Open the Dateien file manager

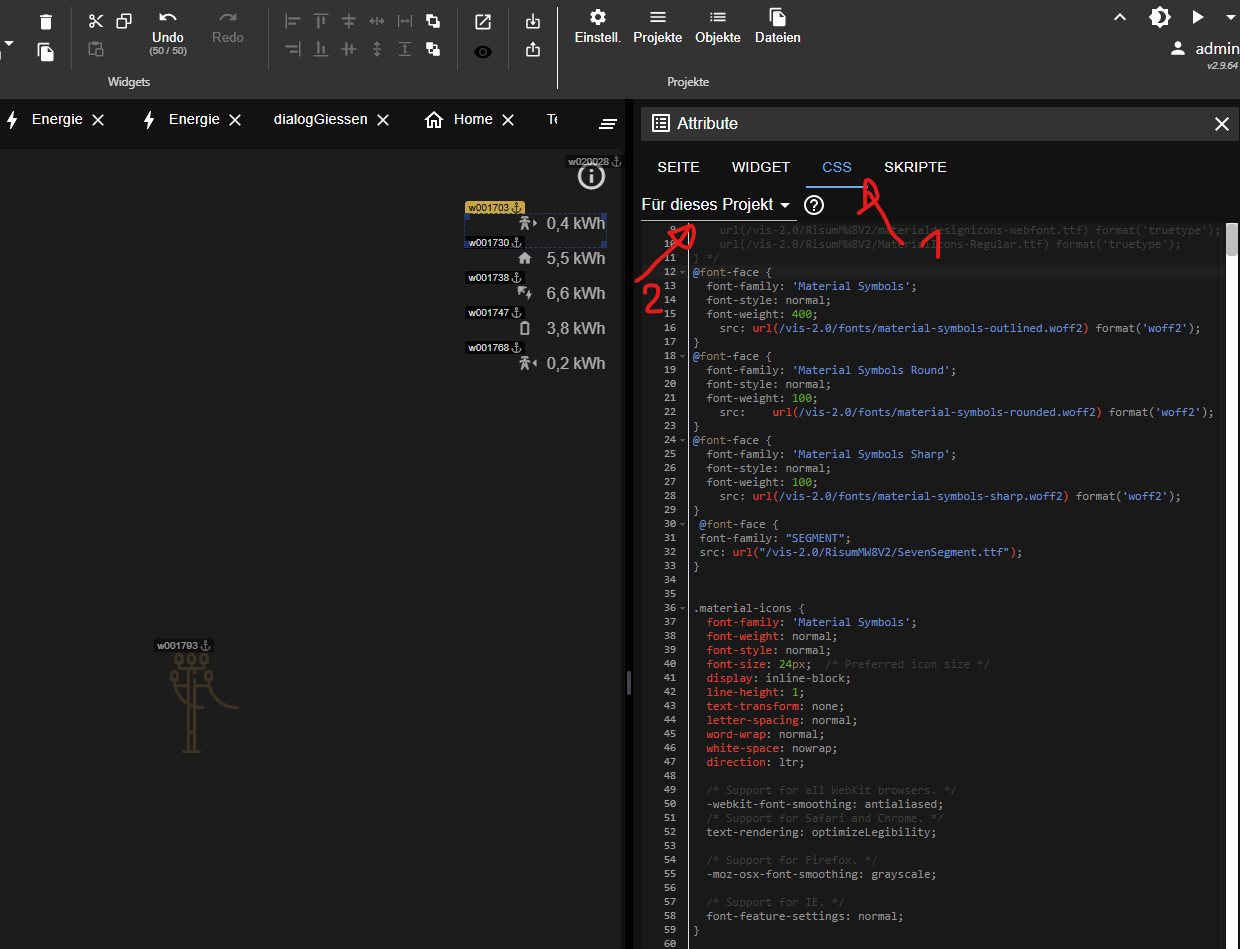click(777, 27)
